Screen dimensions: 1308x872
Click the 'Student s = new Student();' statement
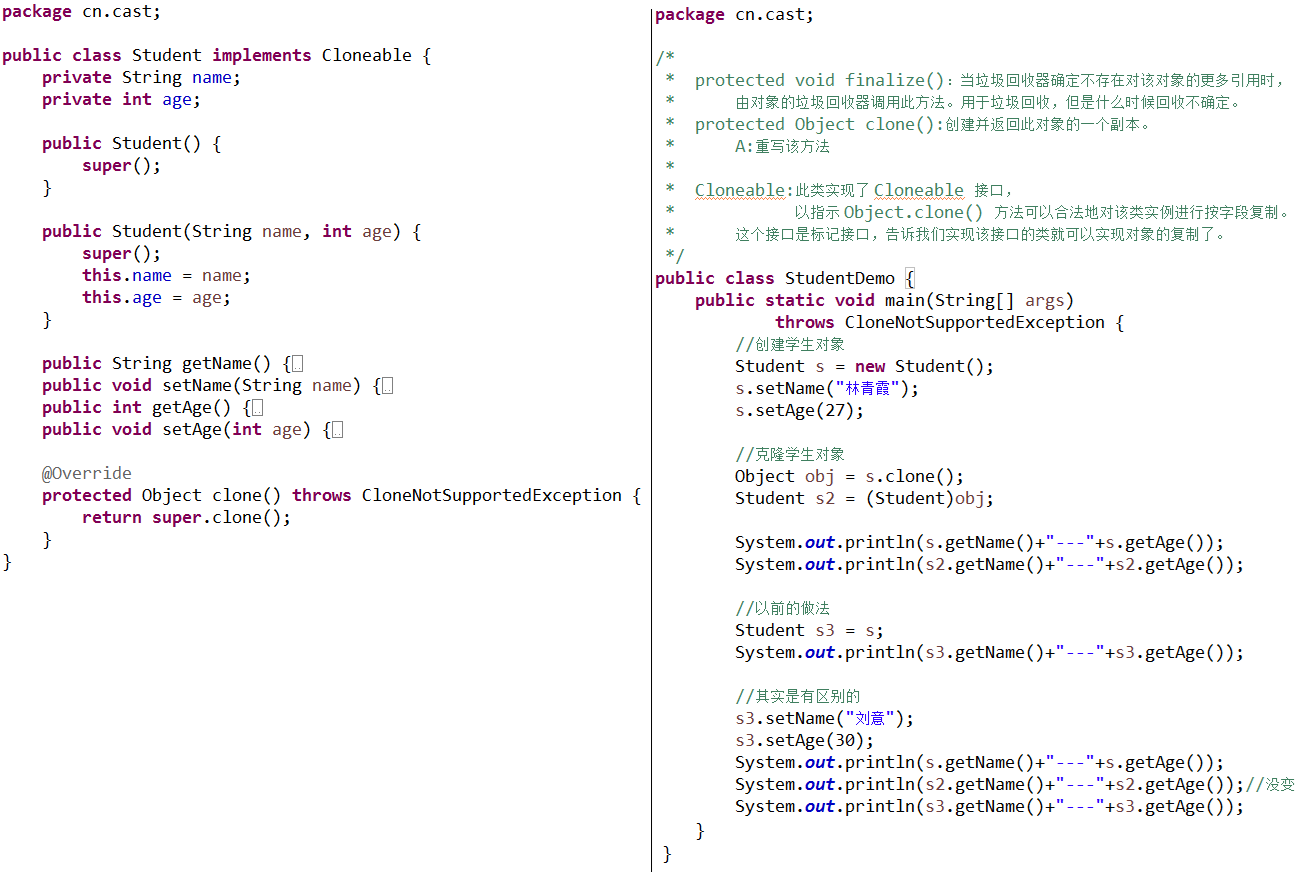864,366
